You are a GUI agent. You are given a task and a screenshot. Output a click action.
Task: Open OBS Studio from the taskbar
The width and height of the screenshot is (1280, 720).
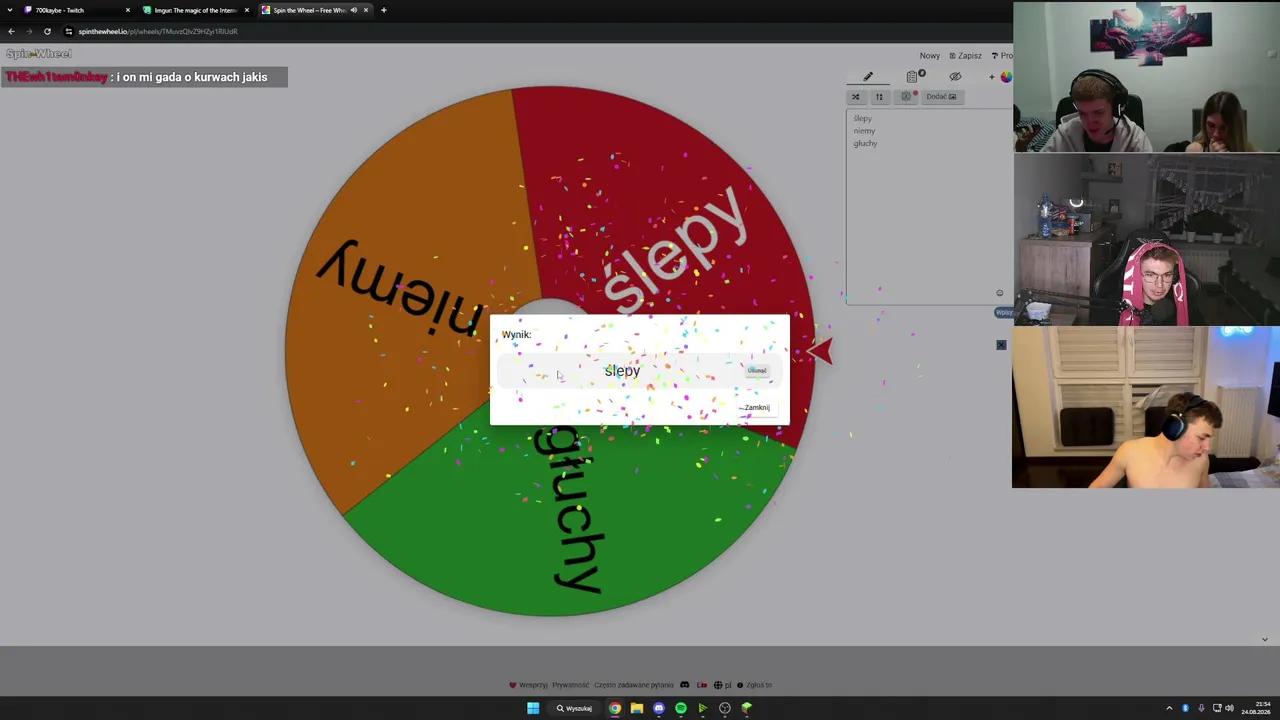[725, 708]
